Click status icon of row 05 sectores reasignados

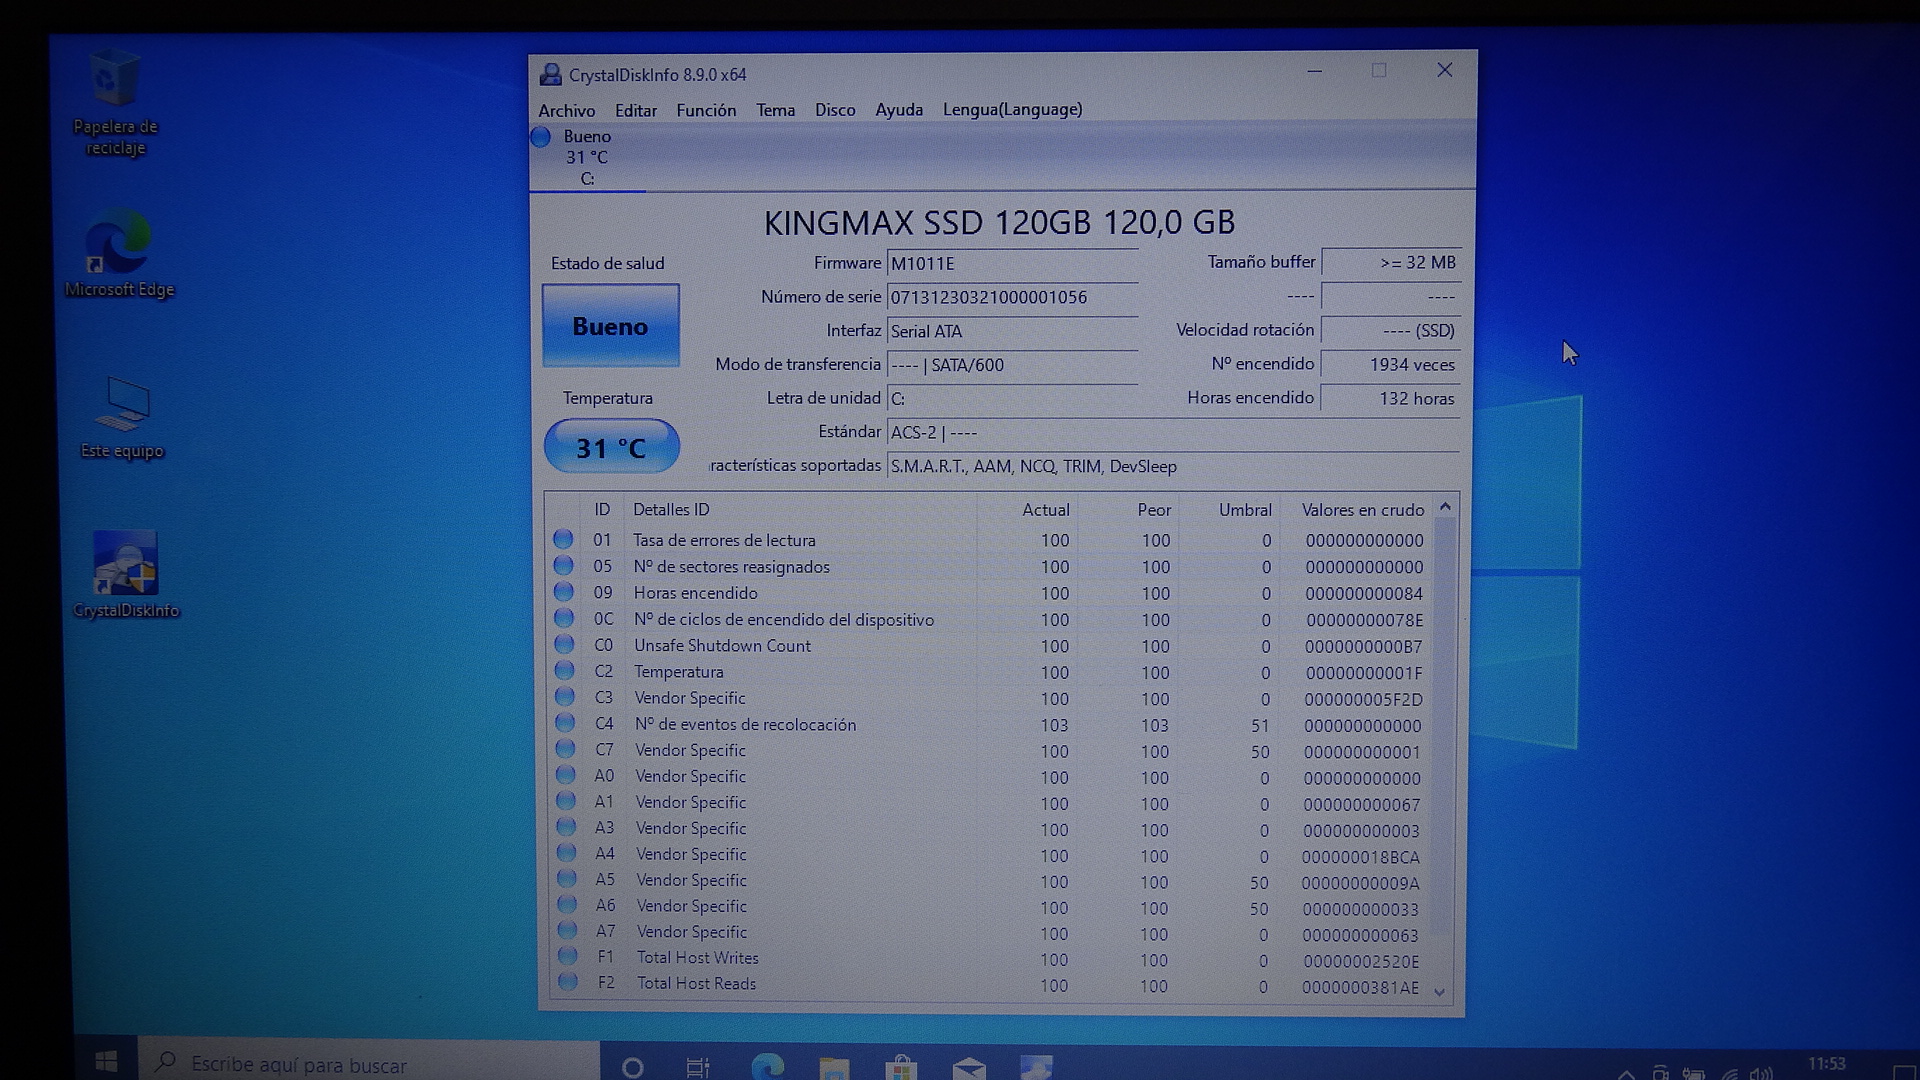(x=563, y=566)
